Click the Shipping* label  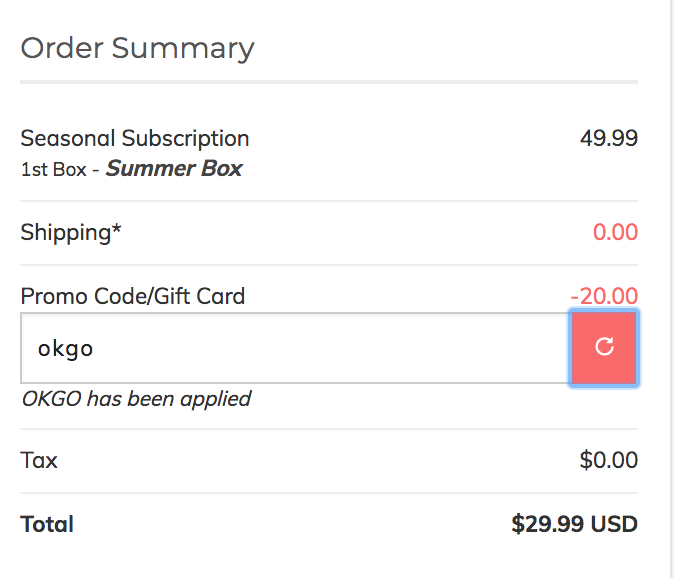pyautogui.click(x=70, y=233)
